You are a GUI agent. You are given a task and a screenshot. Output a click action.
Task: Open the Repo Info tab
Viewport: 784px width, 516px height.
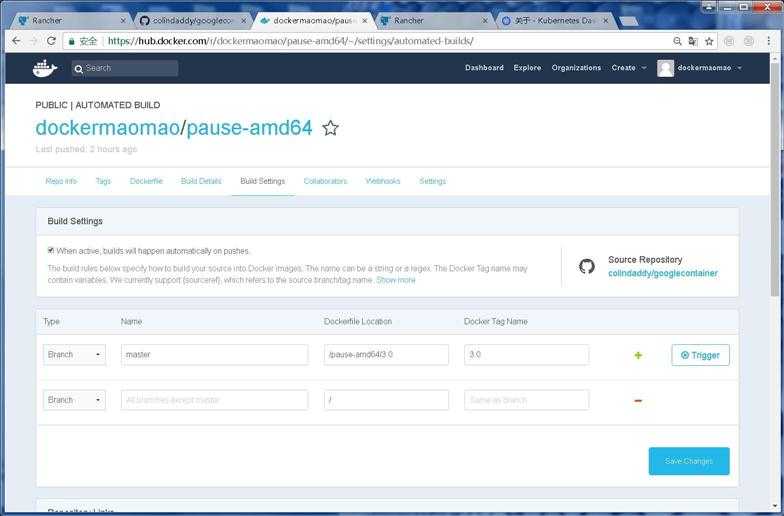click(x=61, y=181)
